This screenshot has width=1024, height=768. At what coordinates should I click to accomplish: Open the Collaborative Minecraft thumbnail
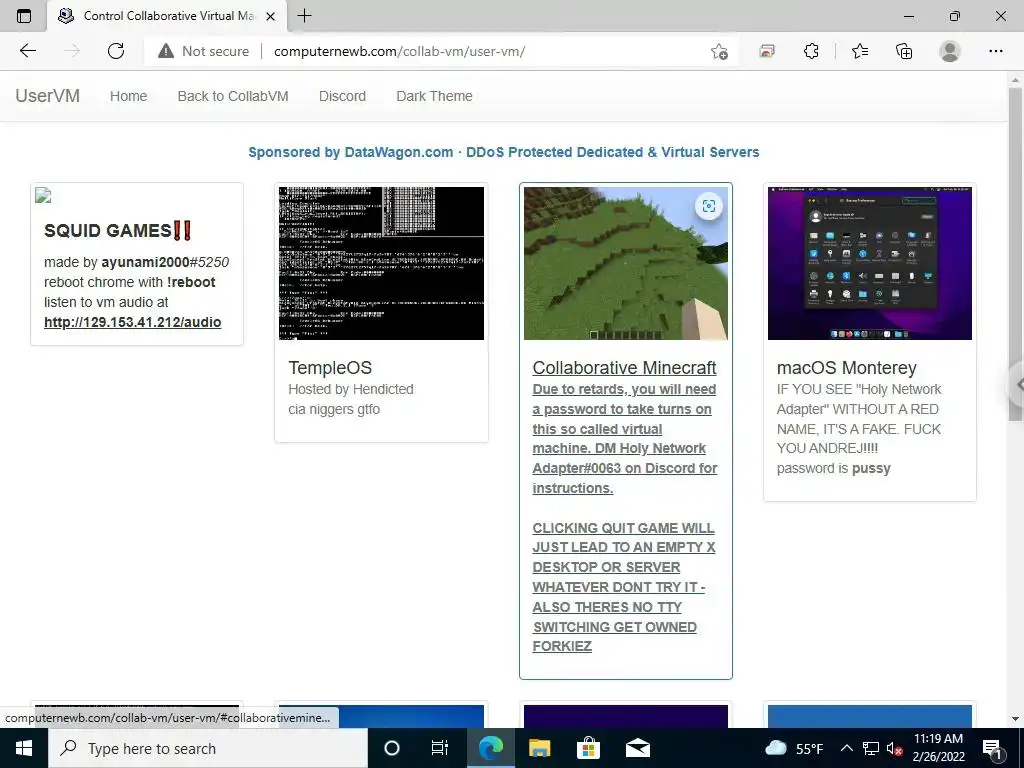point(626,263)
